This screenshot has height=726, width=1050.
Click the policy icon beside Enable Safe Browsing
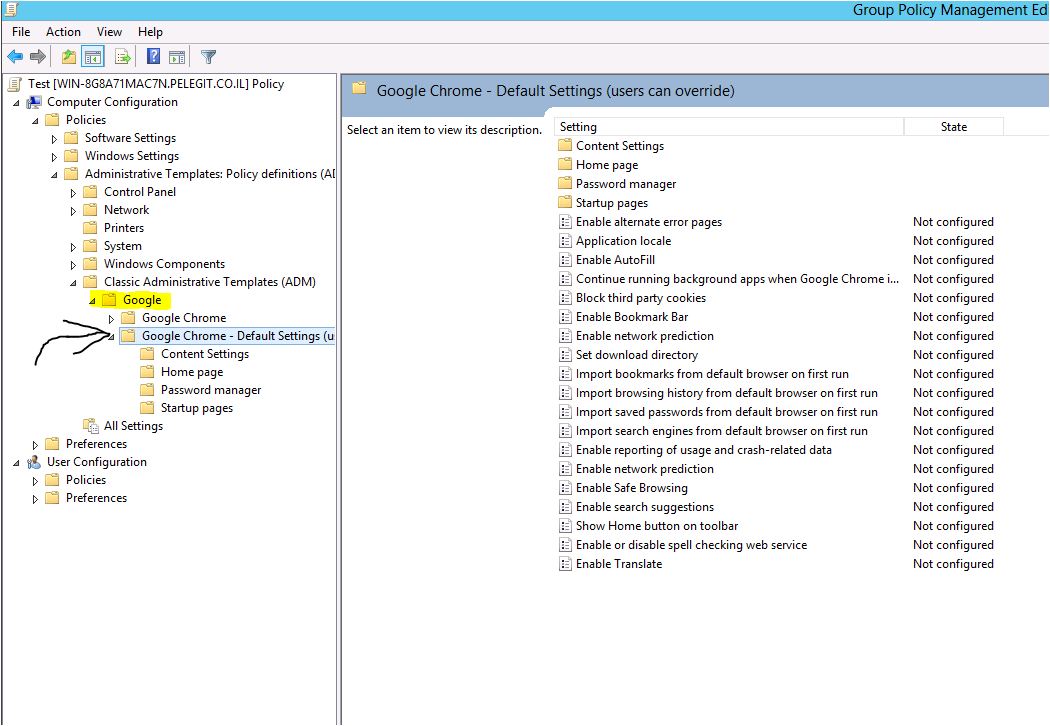(565, 488)
